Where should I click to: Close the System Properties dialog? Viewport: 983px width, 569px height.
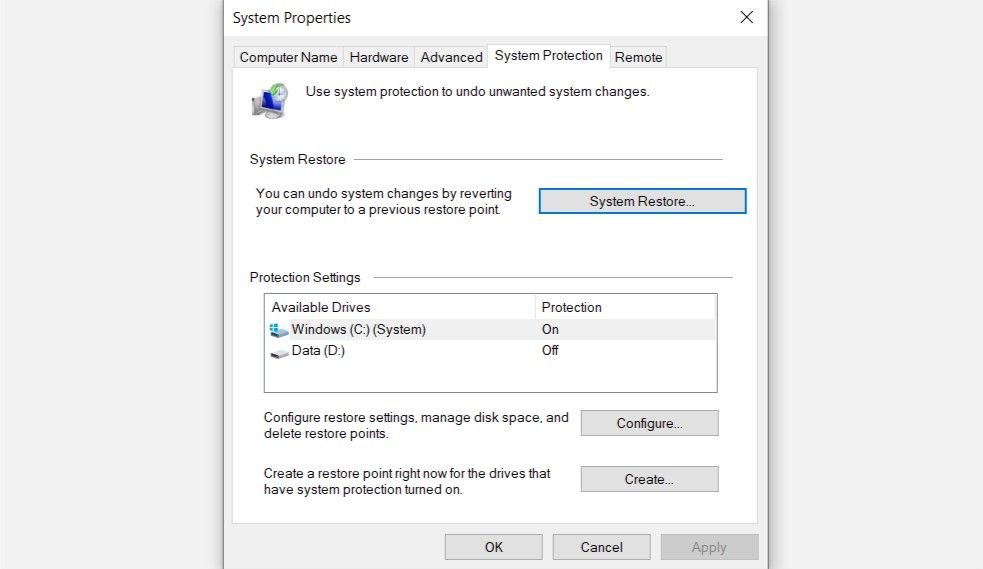pos(746,17)
